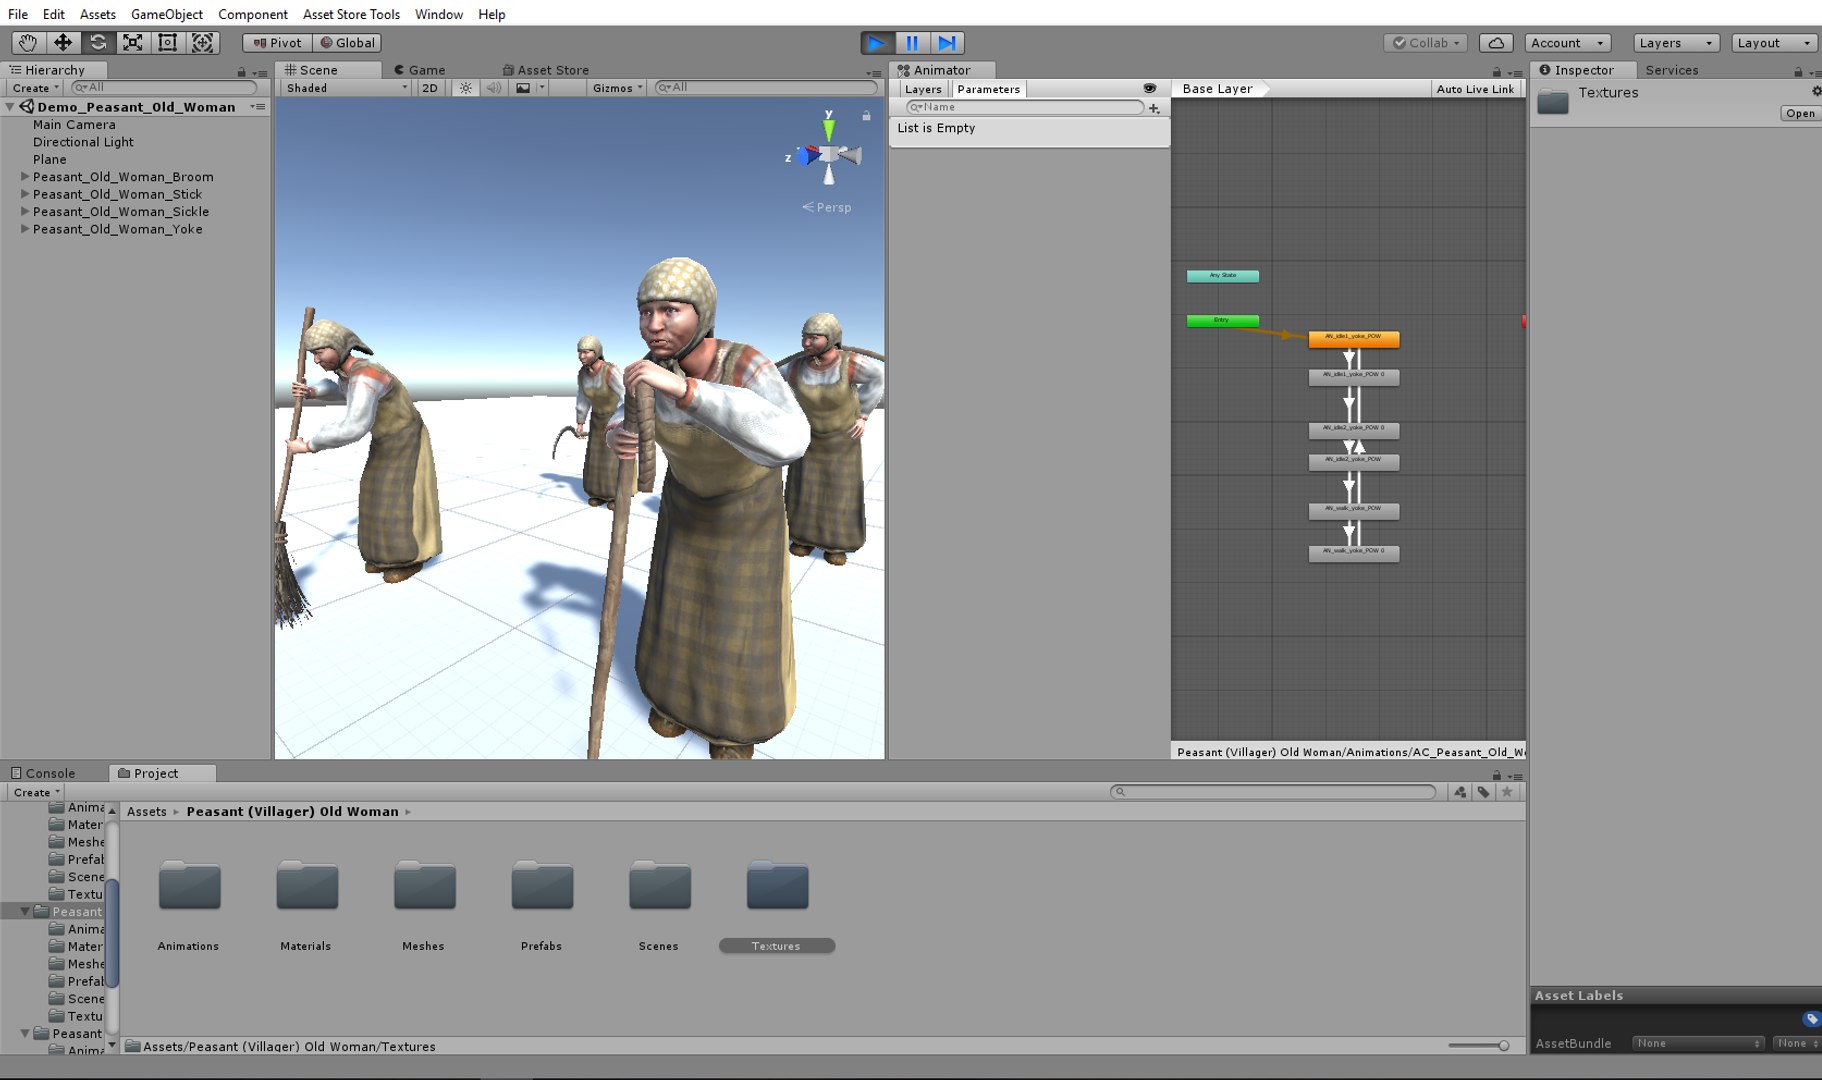Toggle scene audio speaker icon
This screenshot has height=1080, width=1822.
tap(494, 88)
